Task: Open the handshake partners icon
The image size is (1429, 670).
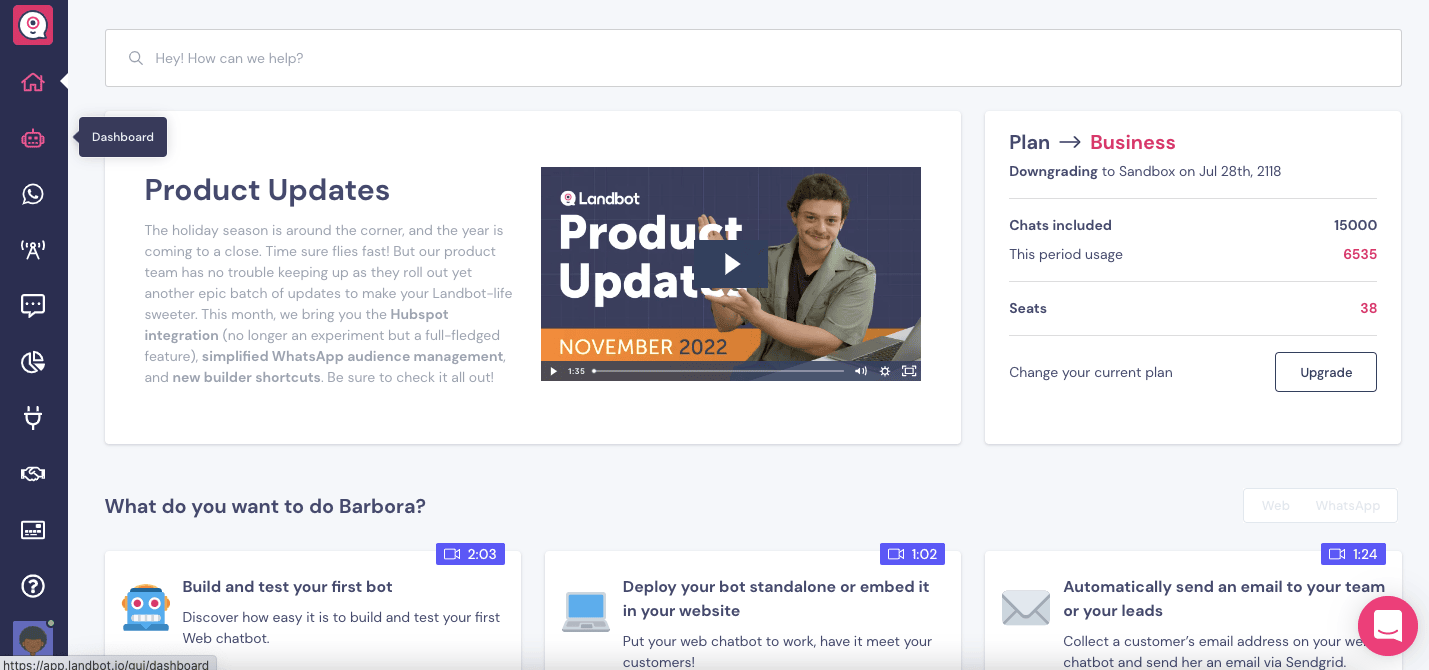Action: [x=33, y=474]
